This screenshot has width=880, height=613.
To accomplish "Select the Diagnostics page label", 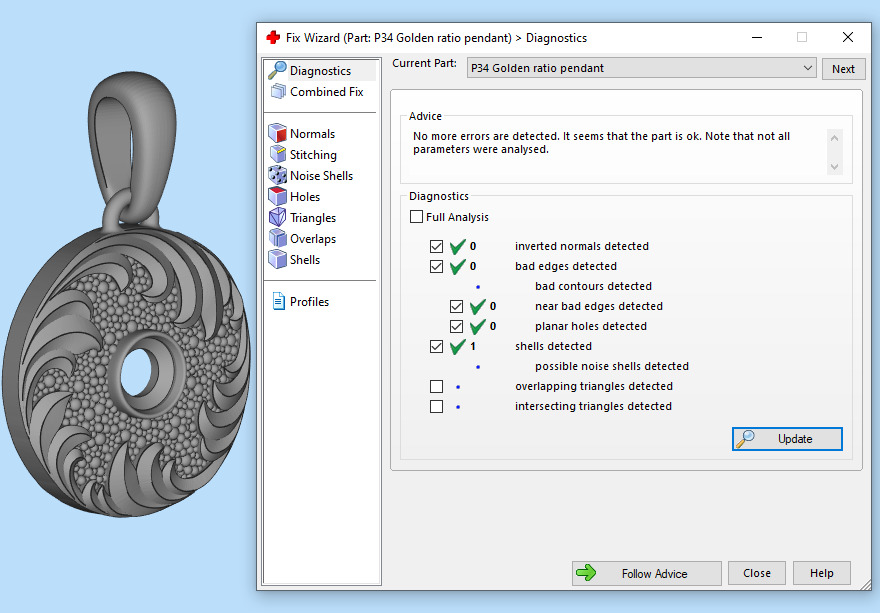I will point(320,71).
